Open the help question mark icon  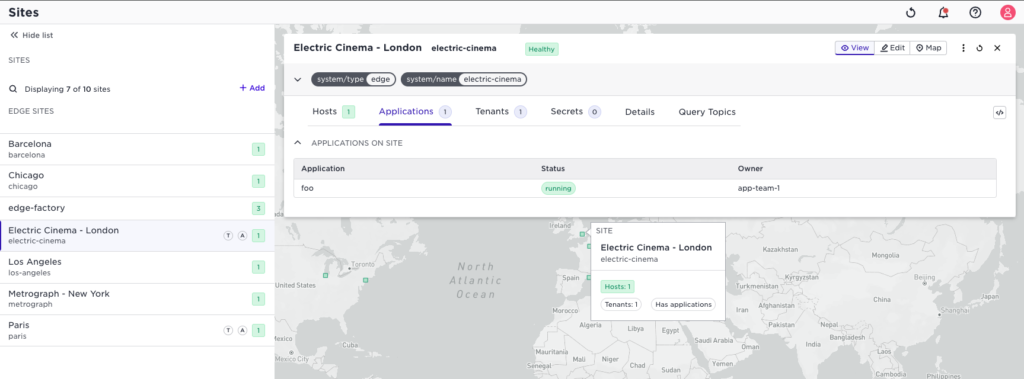pos(975,12)
